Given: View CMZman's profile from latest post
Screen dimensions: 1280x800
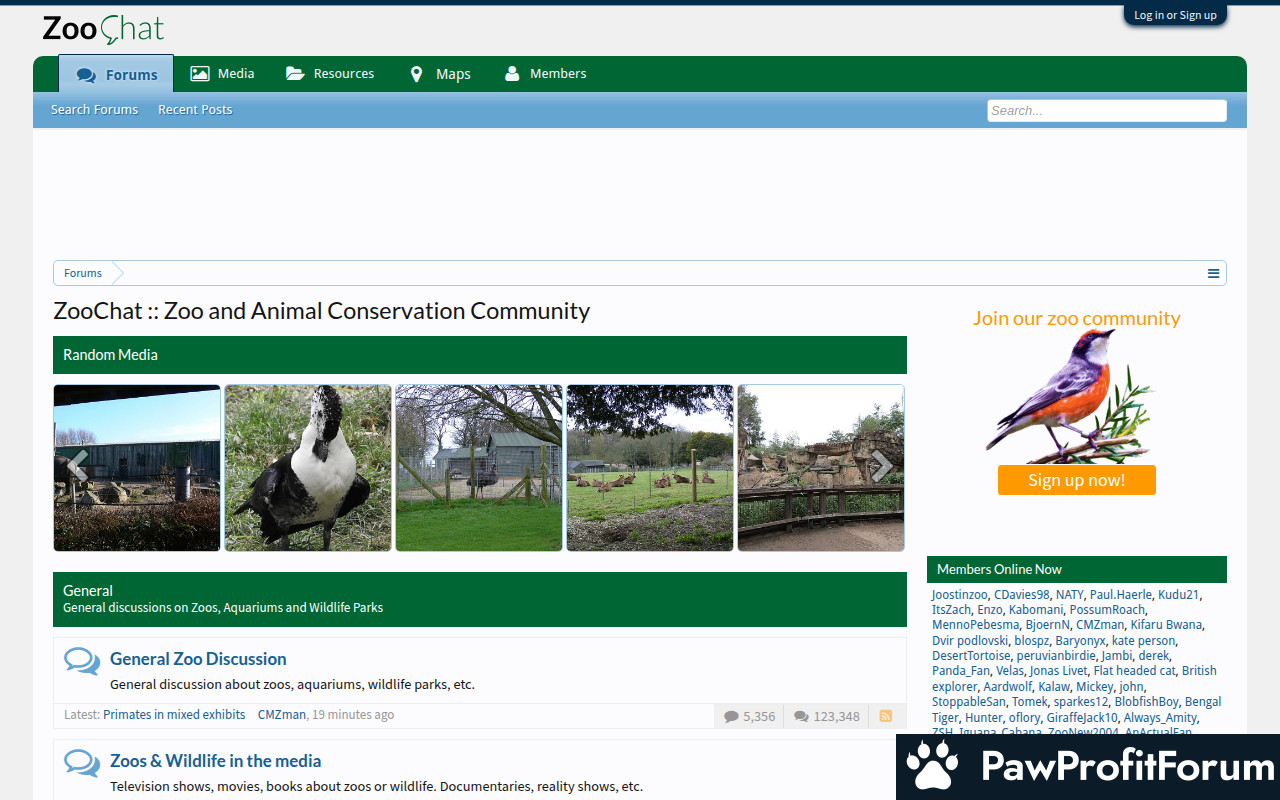Looking at the screenshot, I should click(x=282, y=715).
